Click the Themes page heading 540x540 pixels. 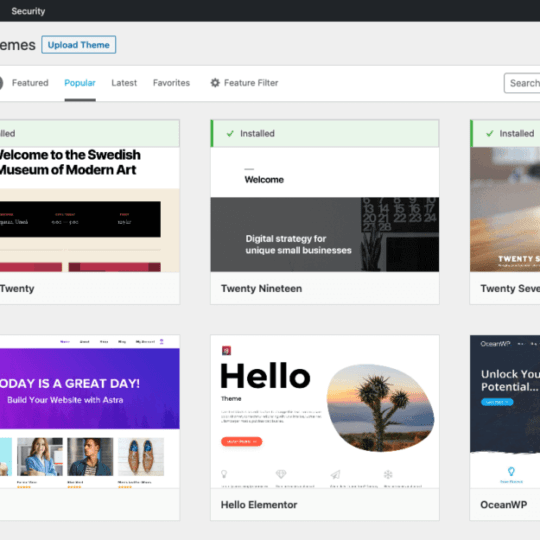tap(18, 45)
